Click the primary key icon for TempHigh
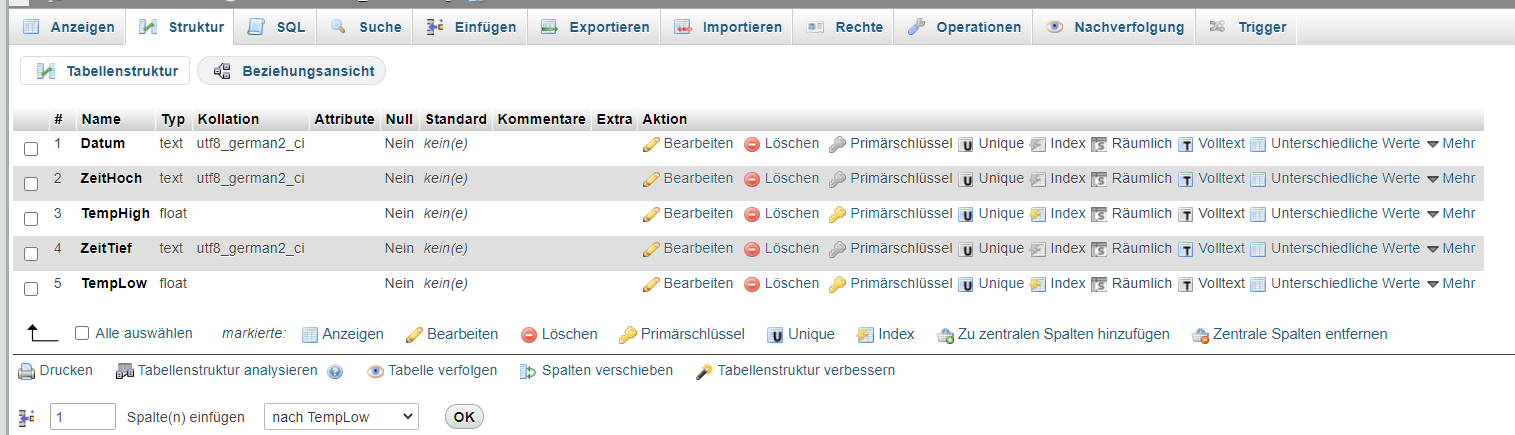 point(838,214)
